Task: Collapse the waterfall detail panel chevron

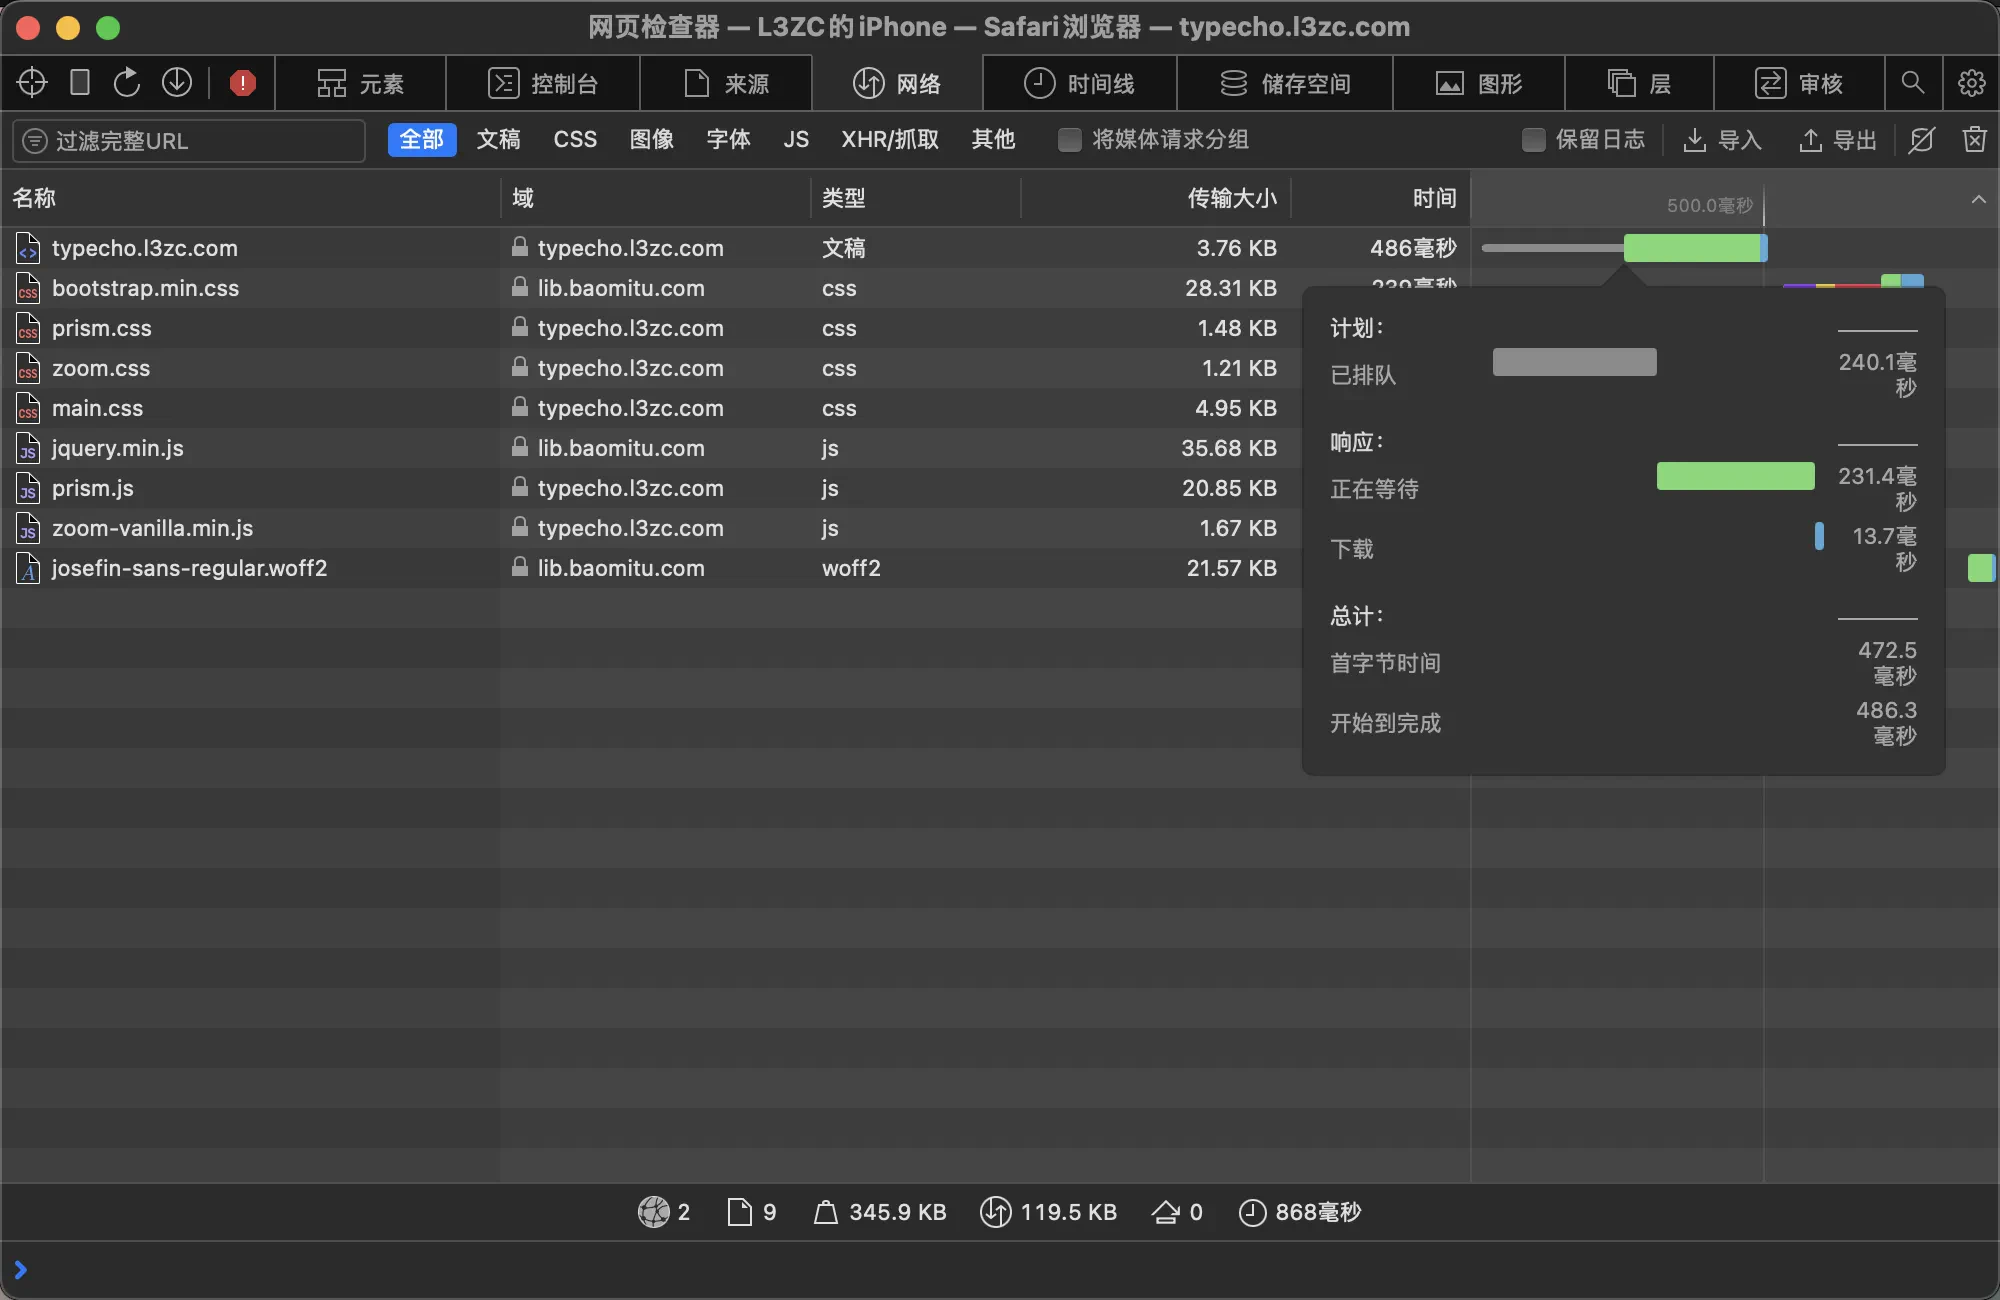Action: 1980,199
